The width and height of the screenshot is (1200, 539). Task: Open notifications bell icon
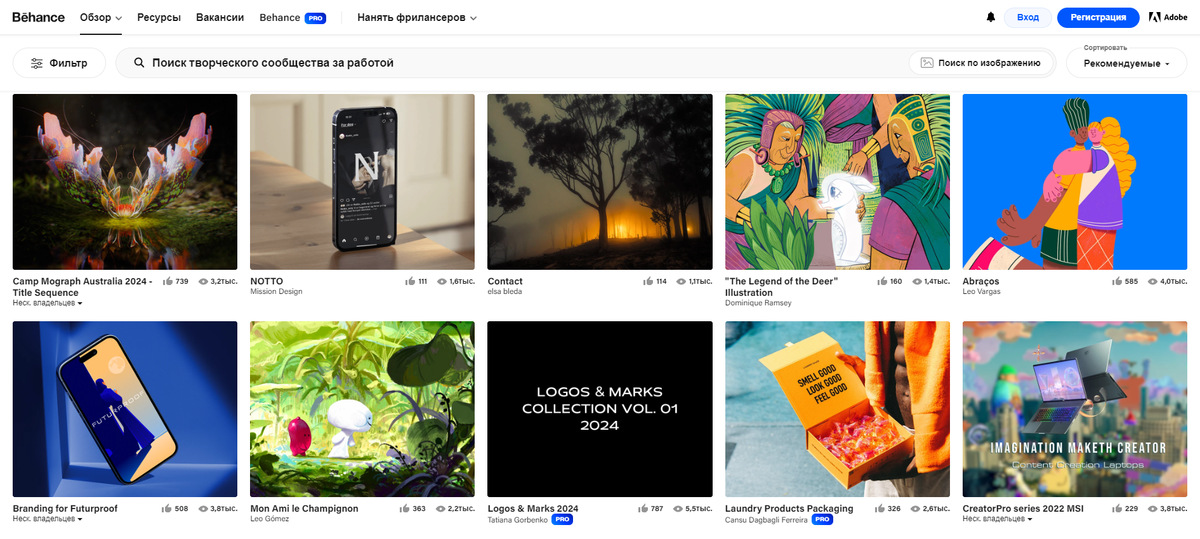tap(991, 17)
